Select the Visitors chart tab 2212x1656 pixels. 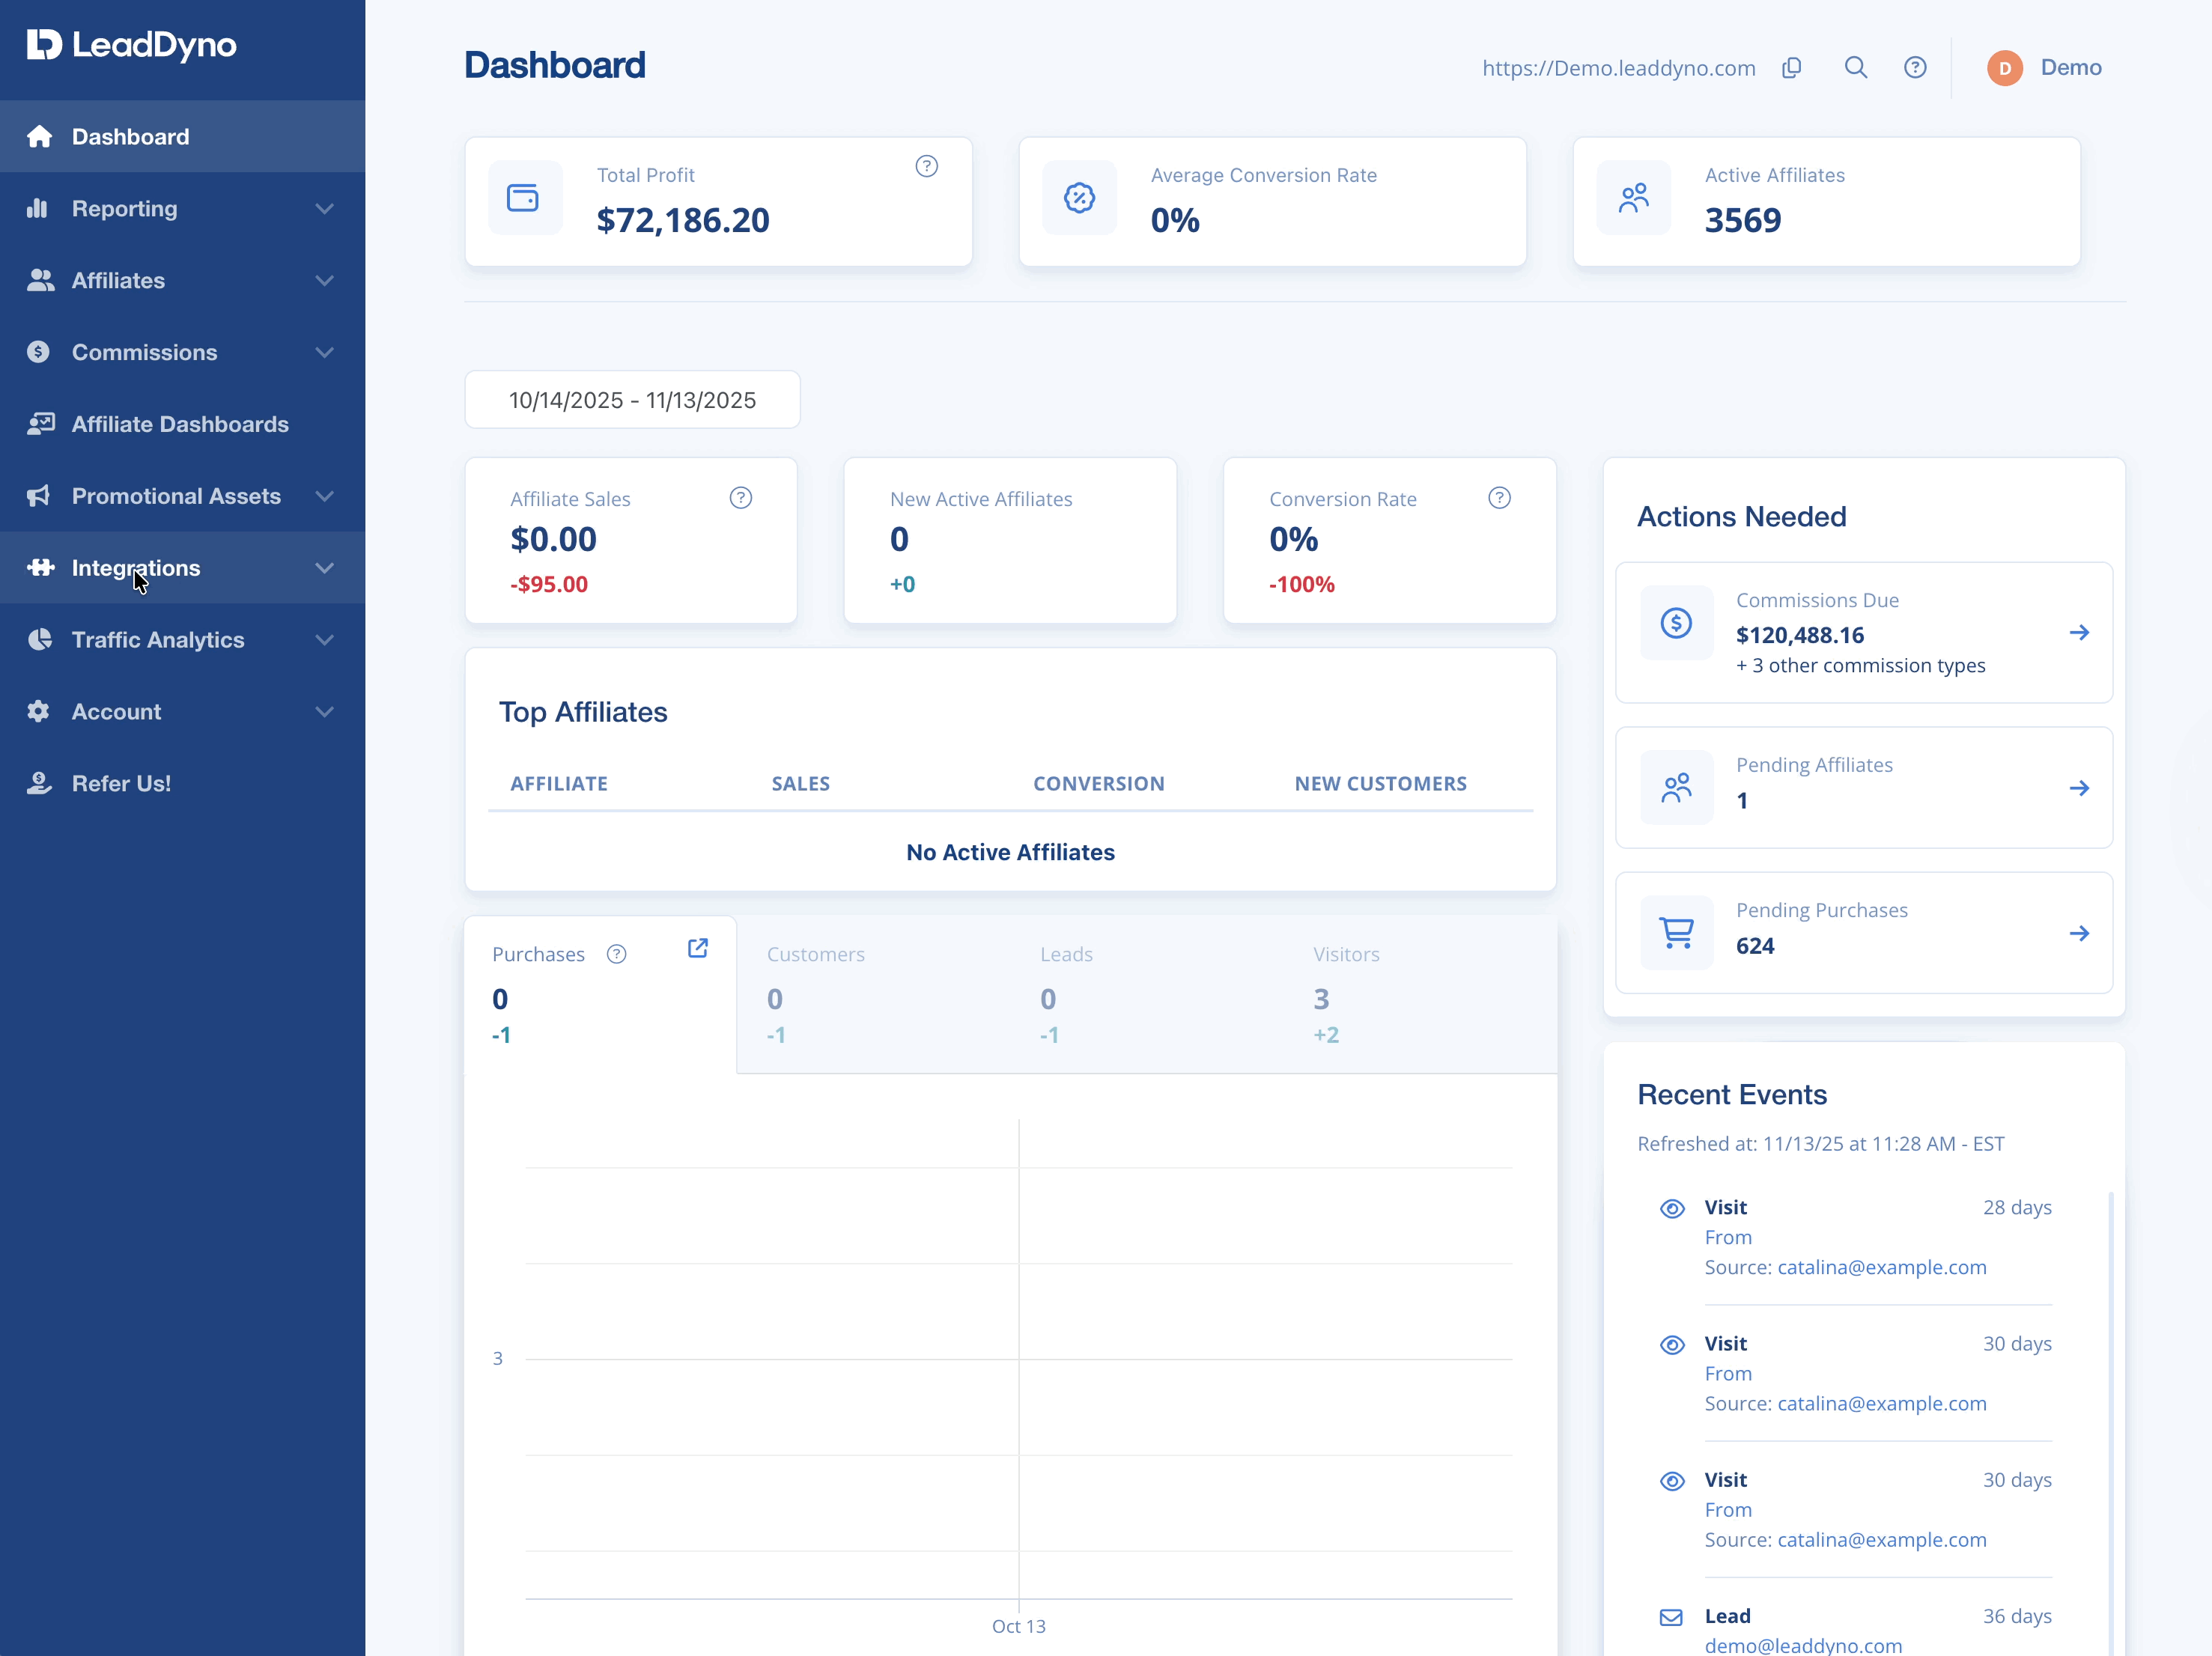(1420, 994)
